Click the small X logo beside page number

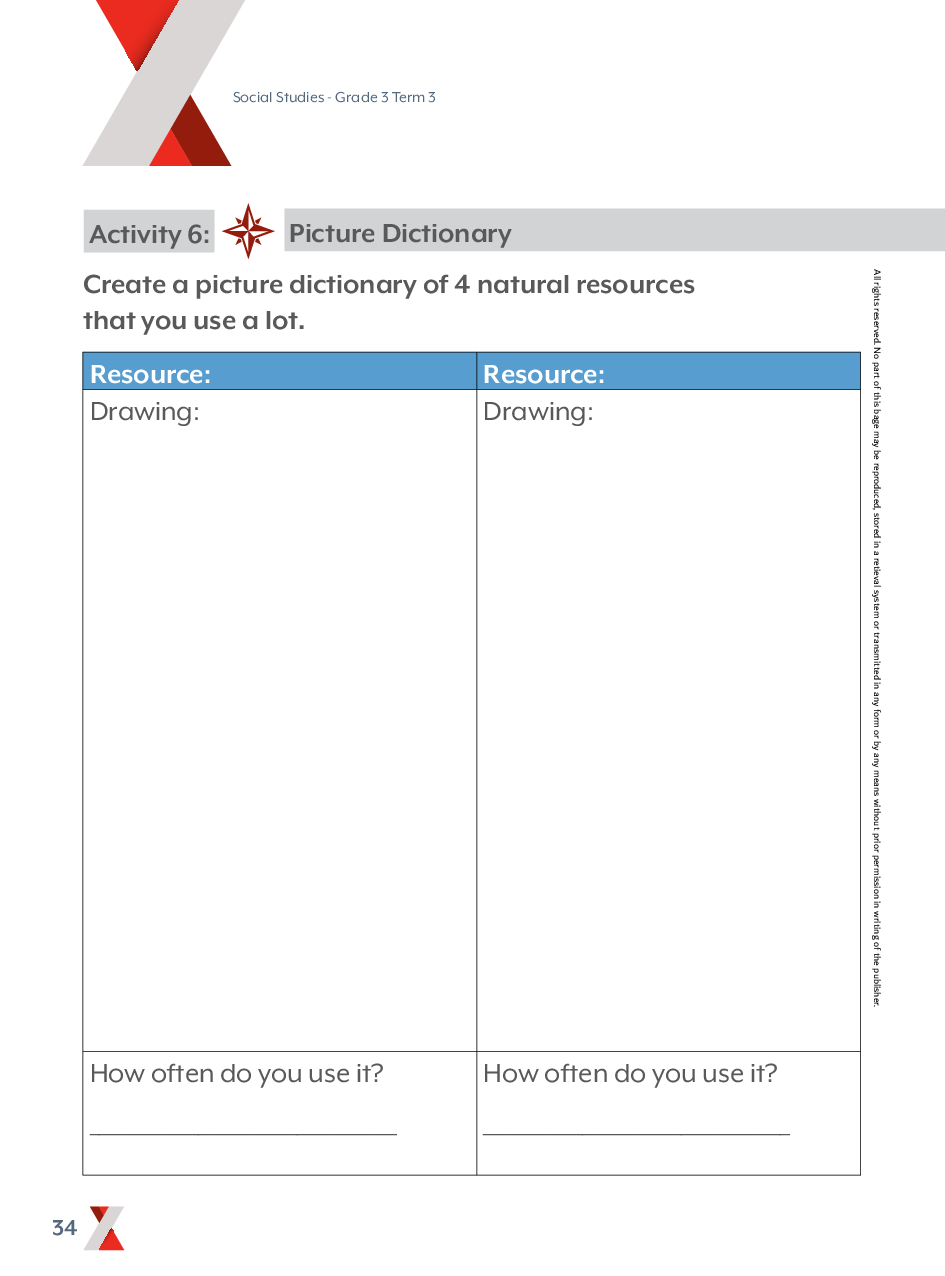coord(105,1228)
